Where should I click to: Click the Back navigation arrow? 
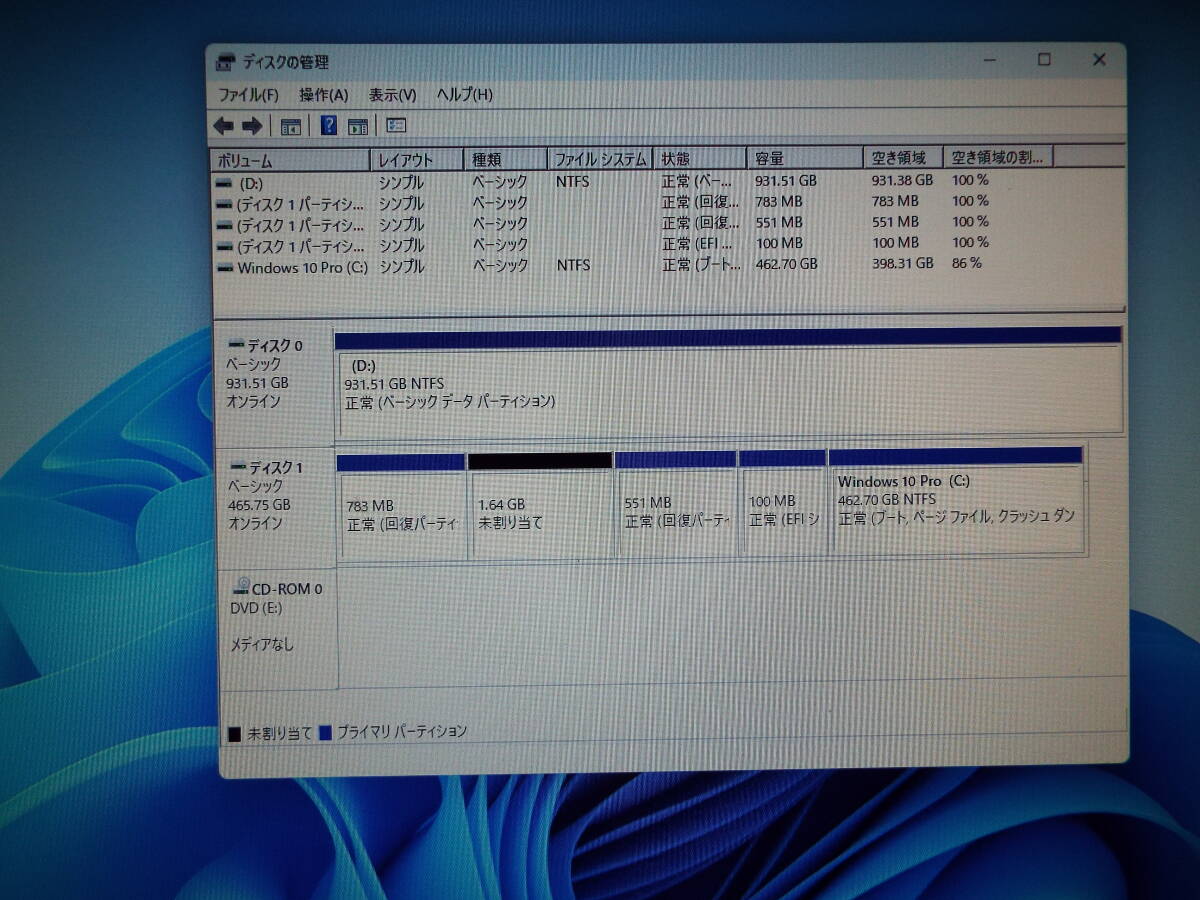click(x=225, y=125)
